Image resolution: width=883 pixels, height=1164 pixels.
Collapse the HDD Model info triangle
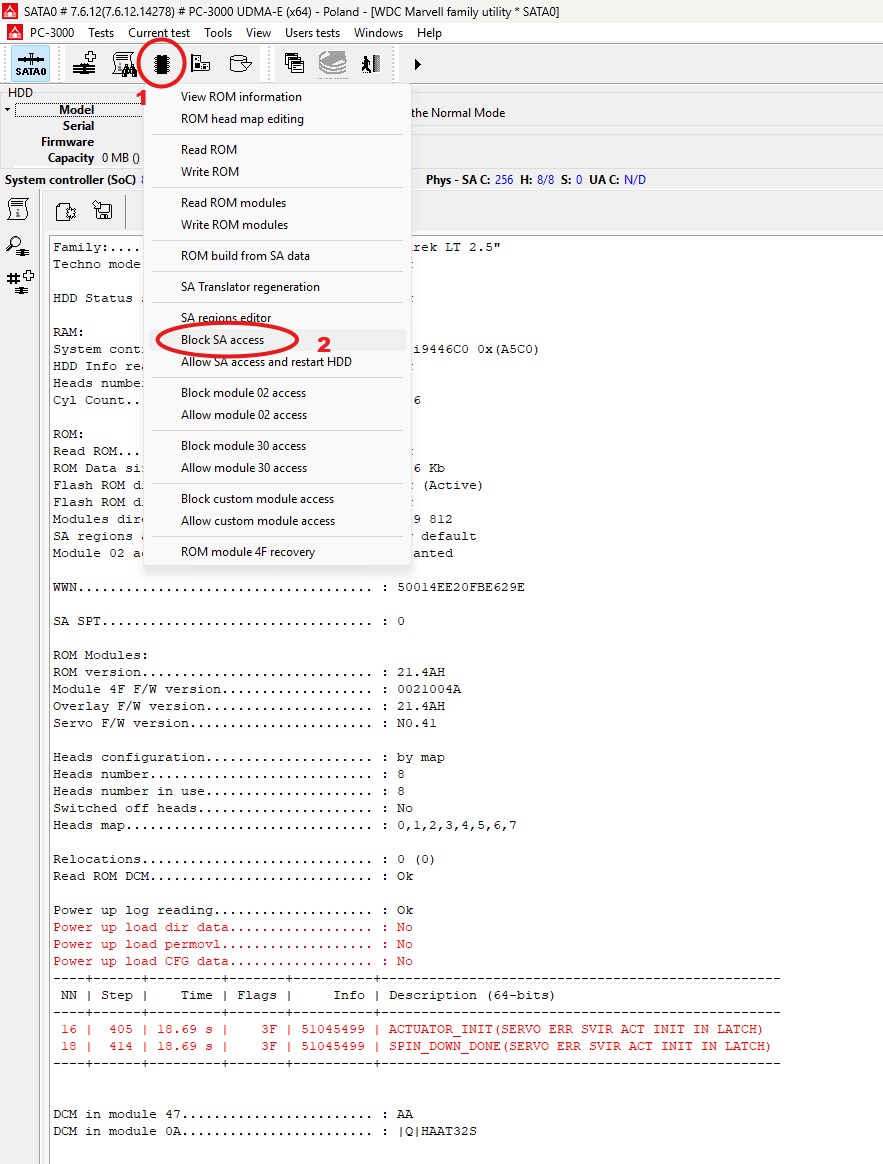click(x=8, y=109)
